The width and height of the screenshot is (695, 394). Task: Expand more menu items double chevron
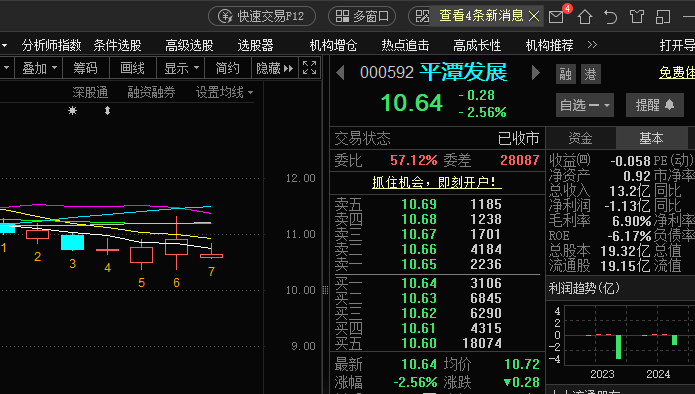tap(592, 45)
